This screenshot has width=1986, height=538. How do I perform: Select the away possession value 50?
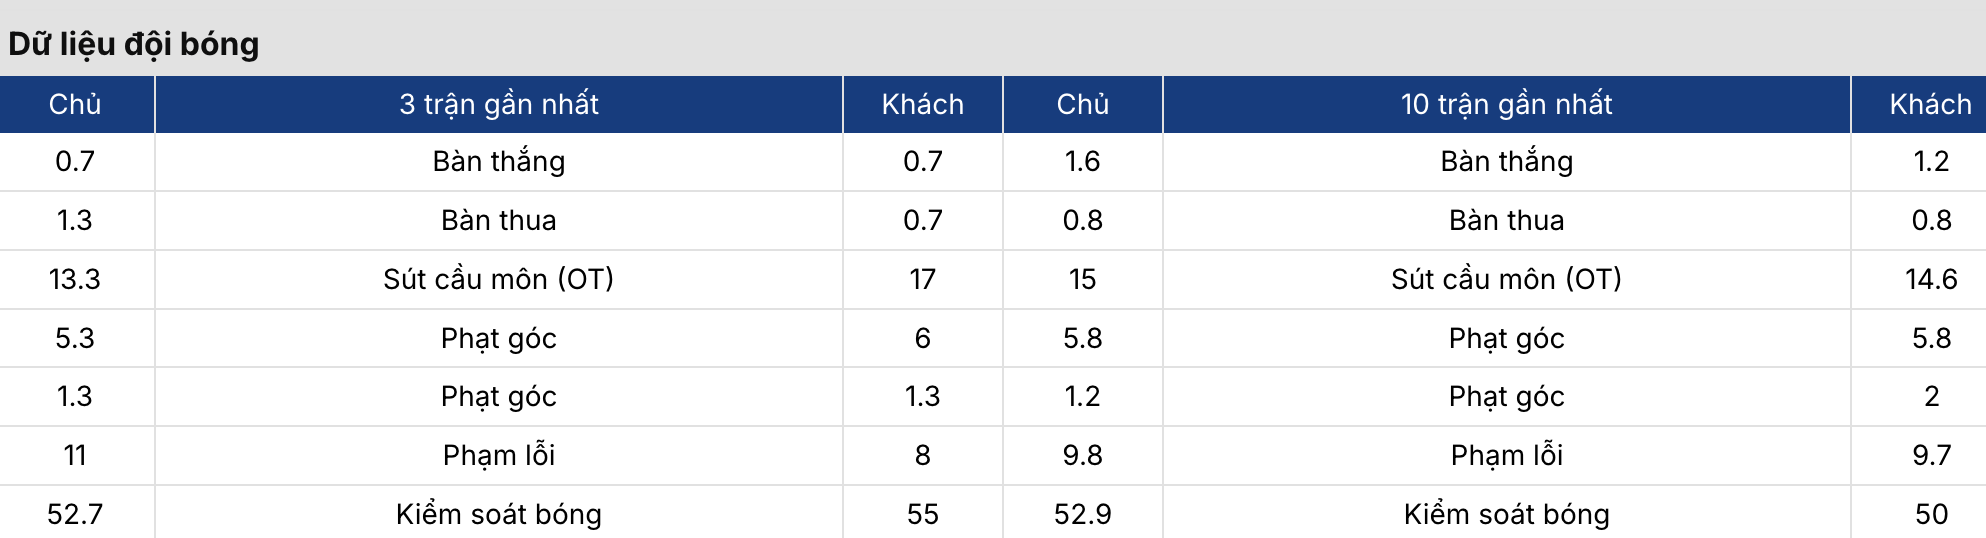[1931, 514]
